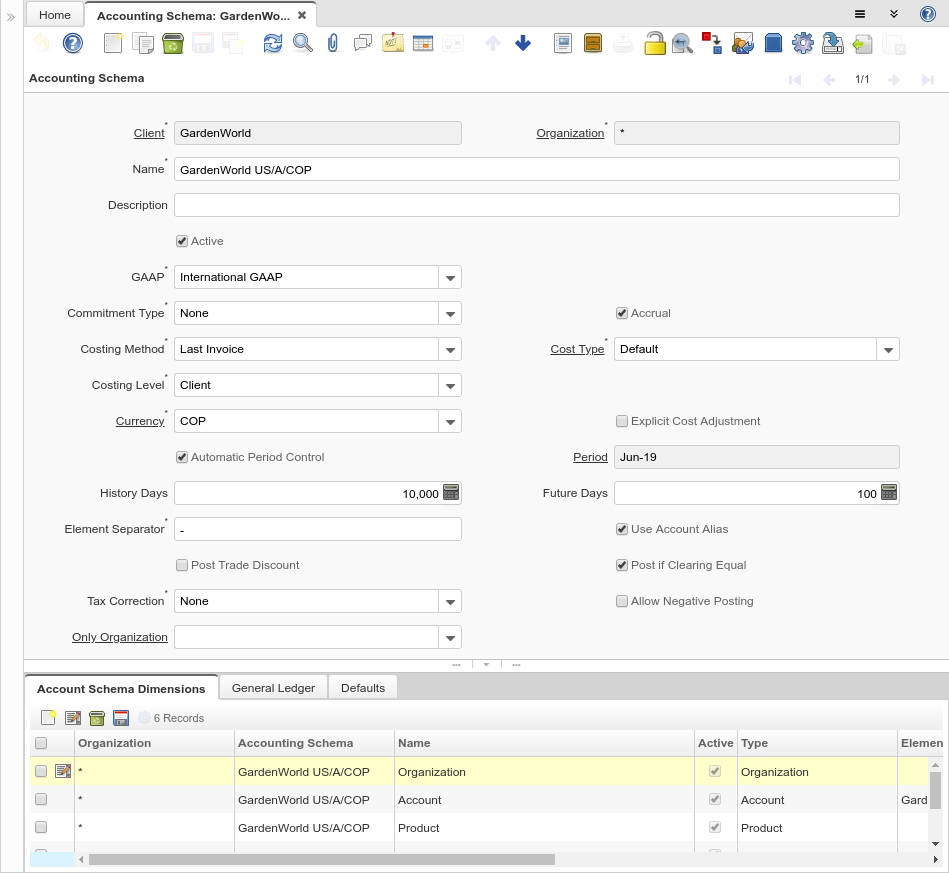Viewport: 949px width, 873px height.
Task: Click the Cost Type label link
Action: click(577, 349)
